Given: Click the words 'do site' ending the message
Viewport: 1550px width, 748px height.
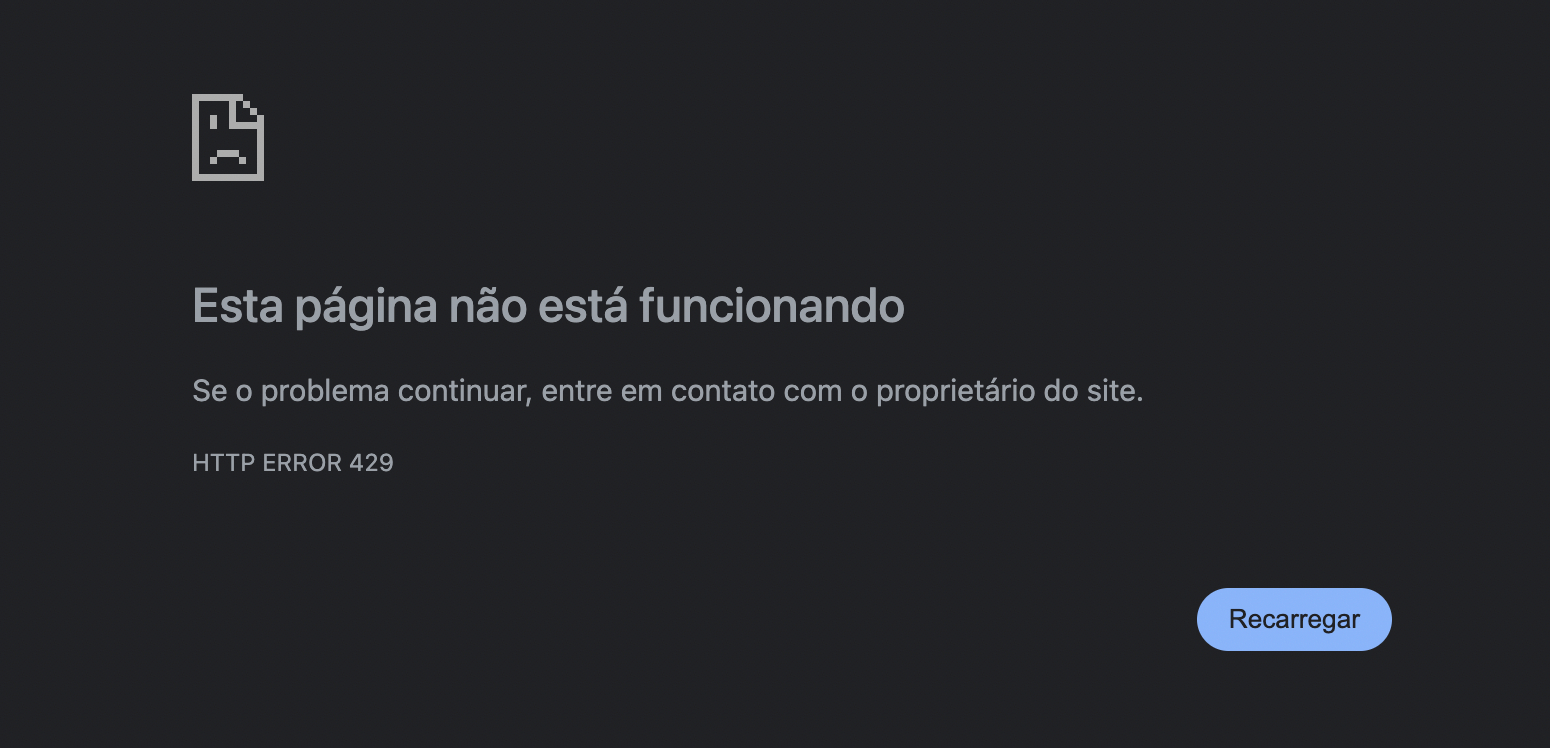Looking at the screenshot, I should 1092,391.
